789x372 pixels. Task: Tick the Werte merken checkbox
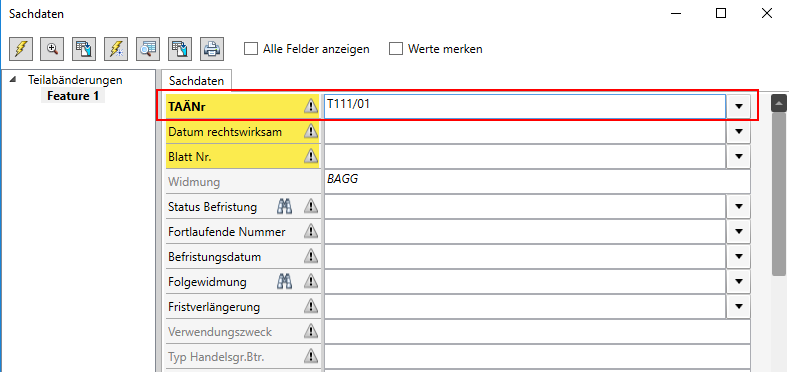coord(396,49)
